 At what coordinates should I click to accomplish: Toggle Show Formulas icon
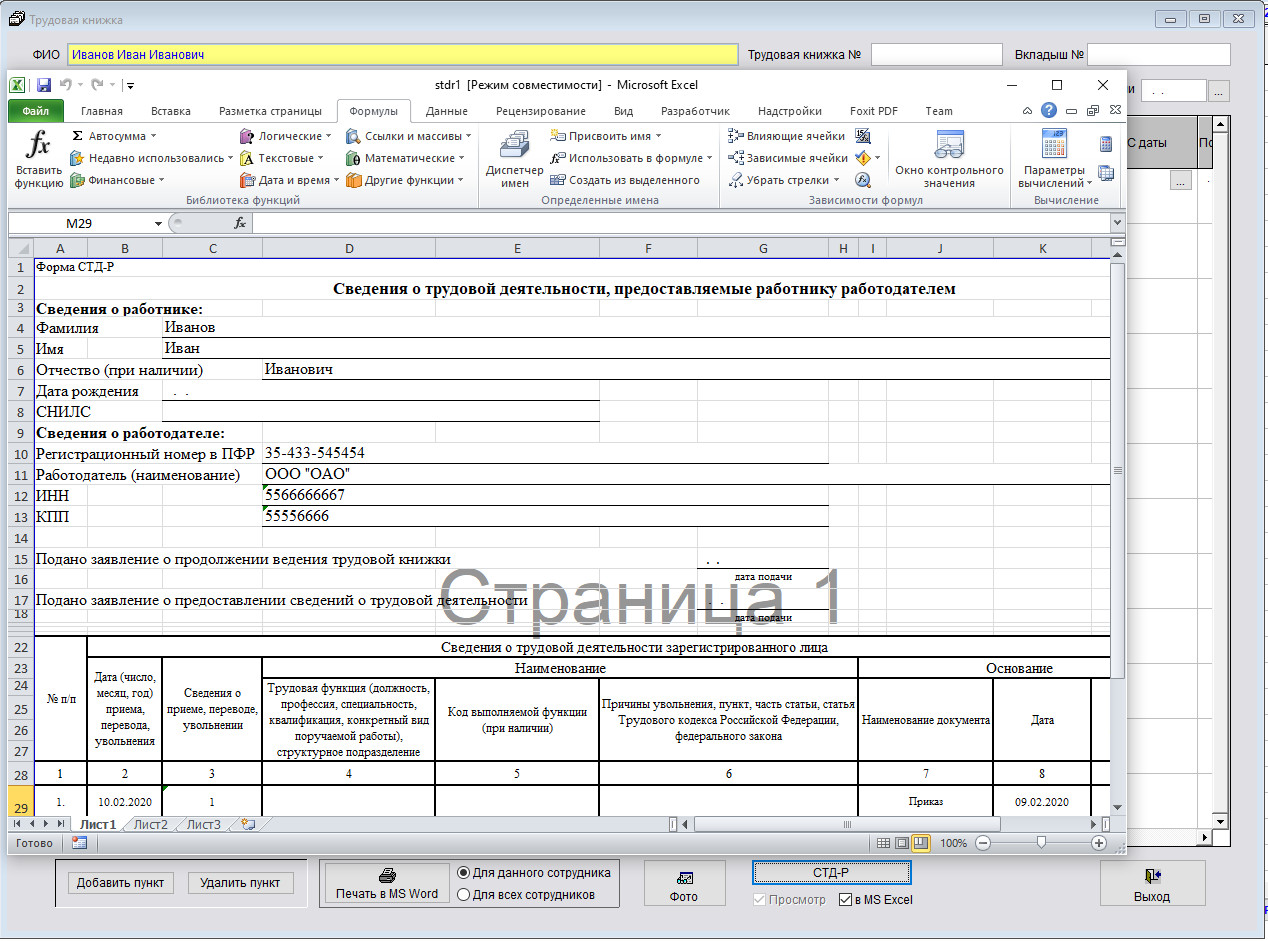click(x=863, y=136)
